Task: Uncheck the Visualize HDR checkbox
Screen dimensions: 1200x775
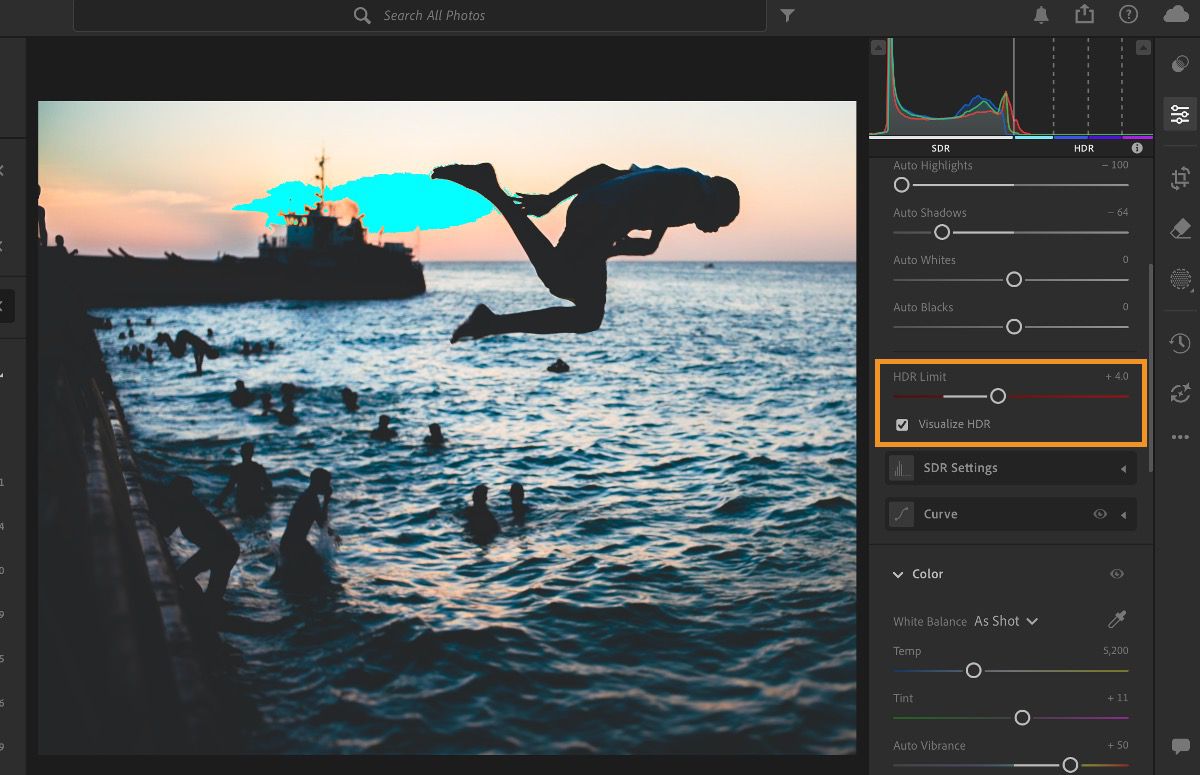Action: click(902, 424)
